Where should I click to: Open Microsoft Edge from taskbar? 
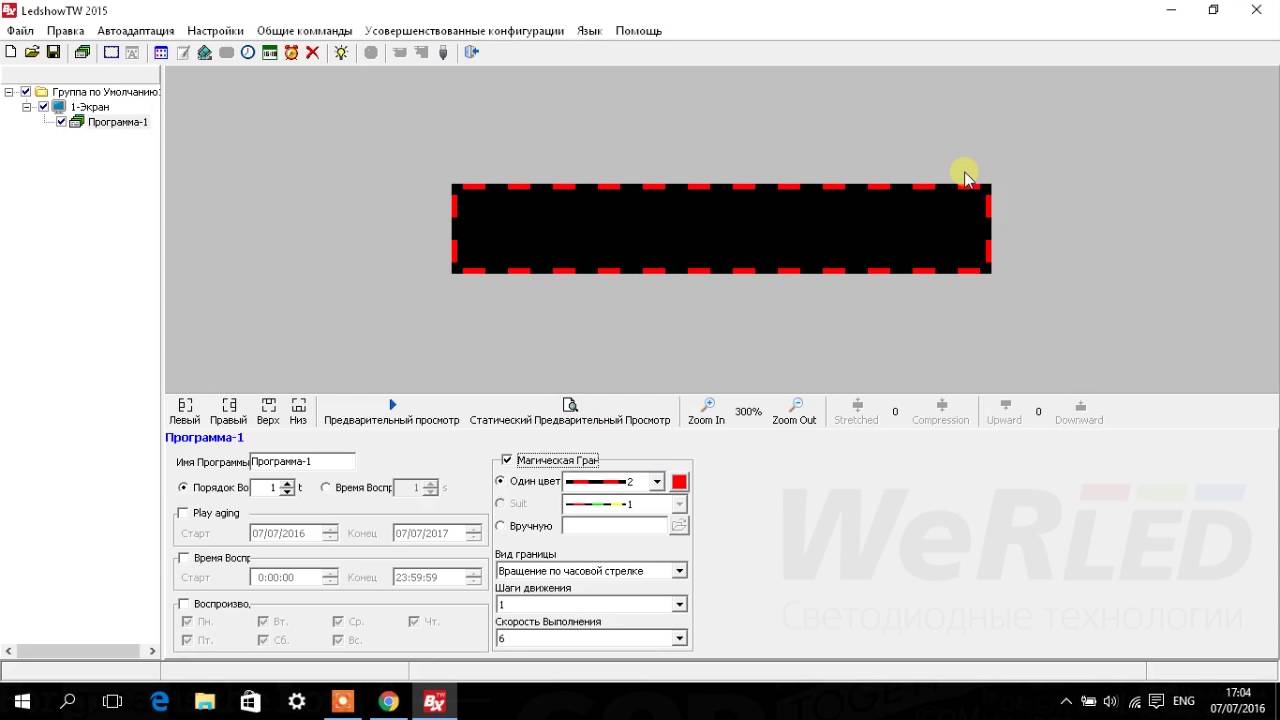click(x=160, y=701)
